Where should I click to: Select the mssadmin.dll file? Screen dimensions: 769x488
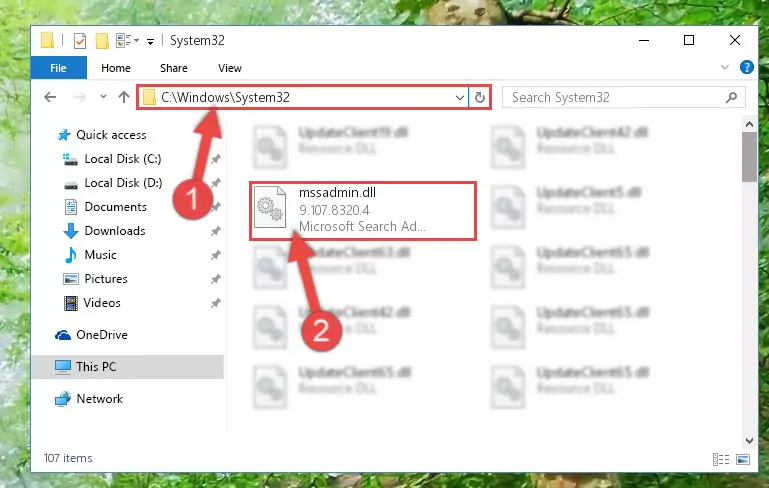coord(363,210)
